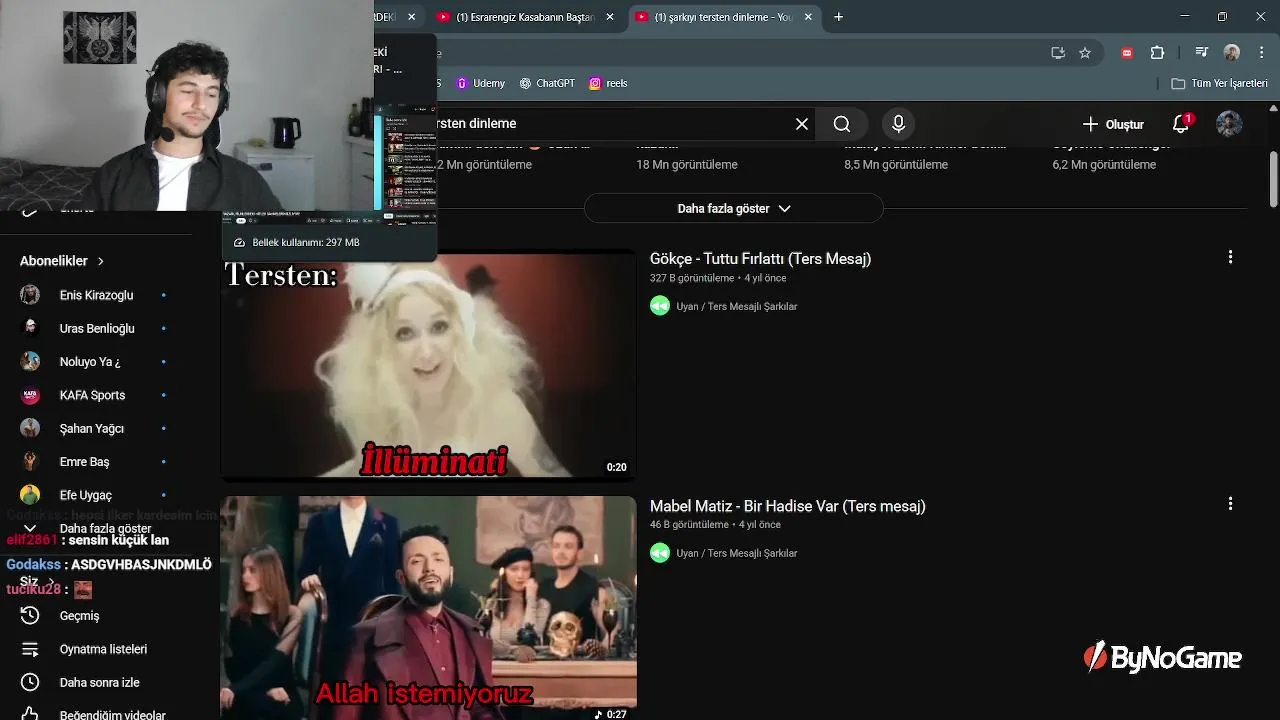Open YouTube notifications bell

(x=1181, y=124)
